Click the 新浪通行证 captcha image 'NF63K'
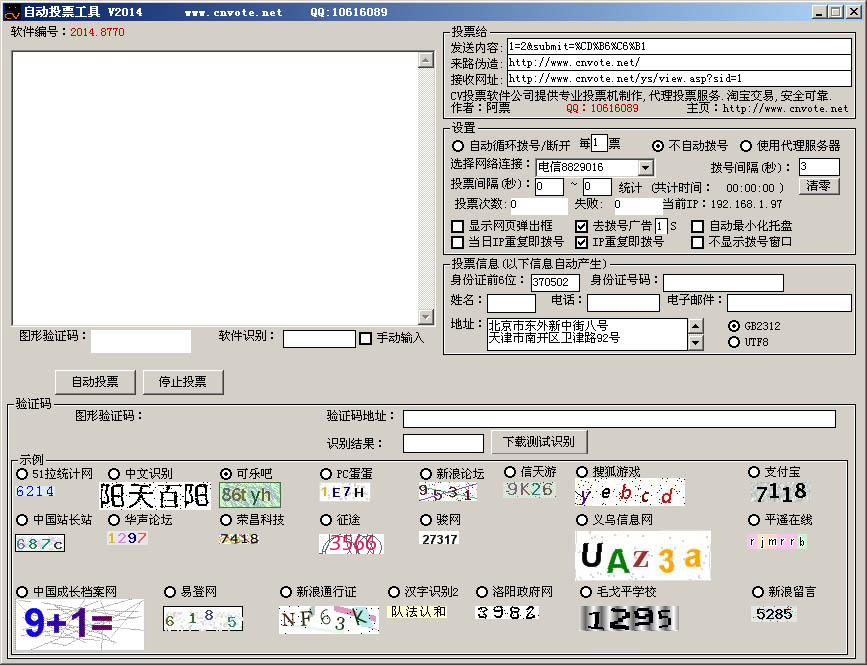Screen dimensions: 867x666 (x=327, y=619)
